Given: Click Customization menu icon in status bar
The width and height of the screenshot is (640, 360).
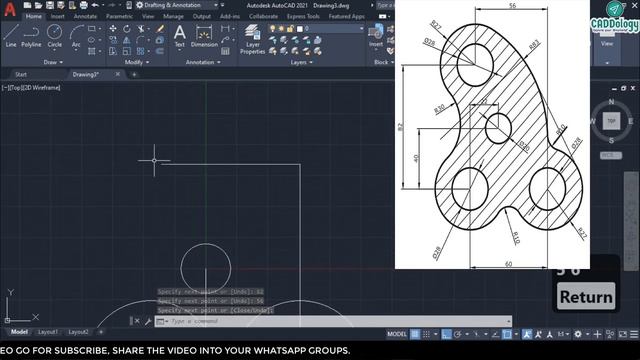Looking at the screenshot, I should 633,334.
